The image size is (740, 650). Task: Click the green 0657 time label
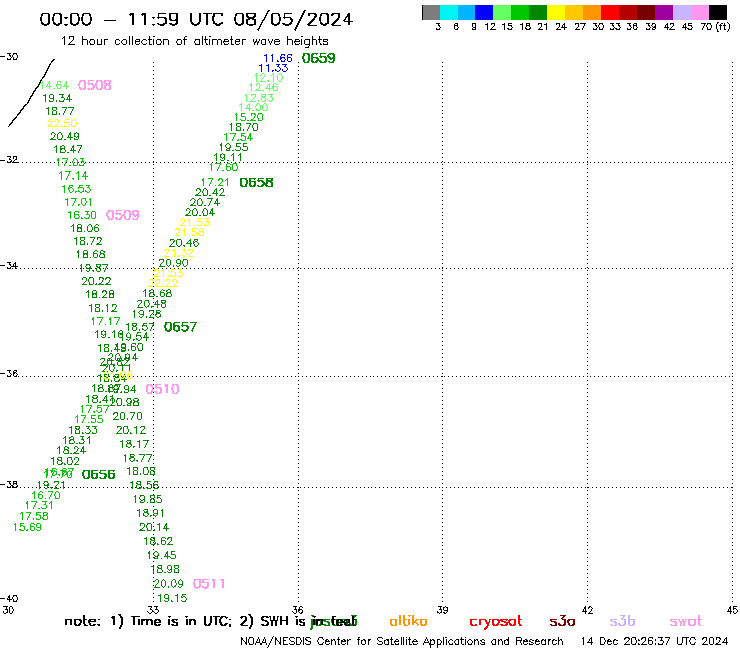coord(180,327)
